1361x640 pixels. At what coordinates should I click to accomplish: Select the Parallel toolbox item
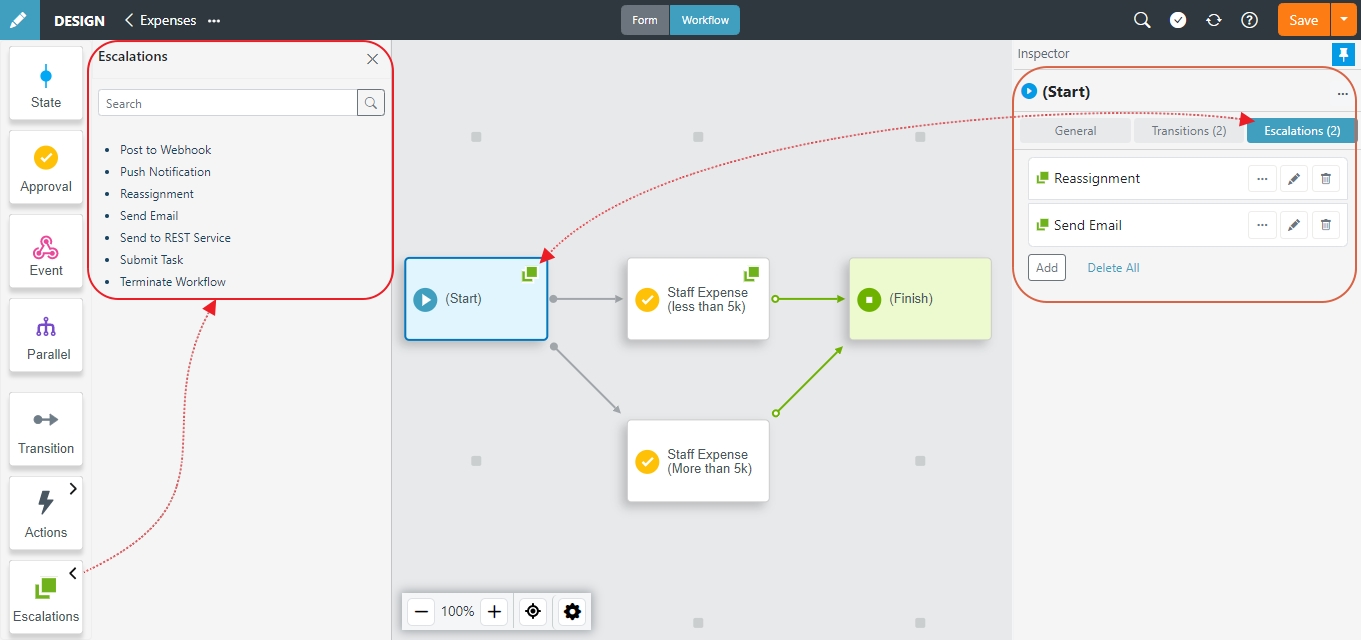click(x=46, y=336)
